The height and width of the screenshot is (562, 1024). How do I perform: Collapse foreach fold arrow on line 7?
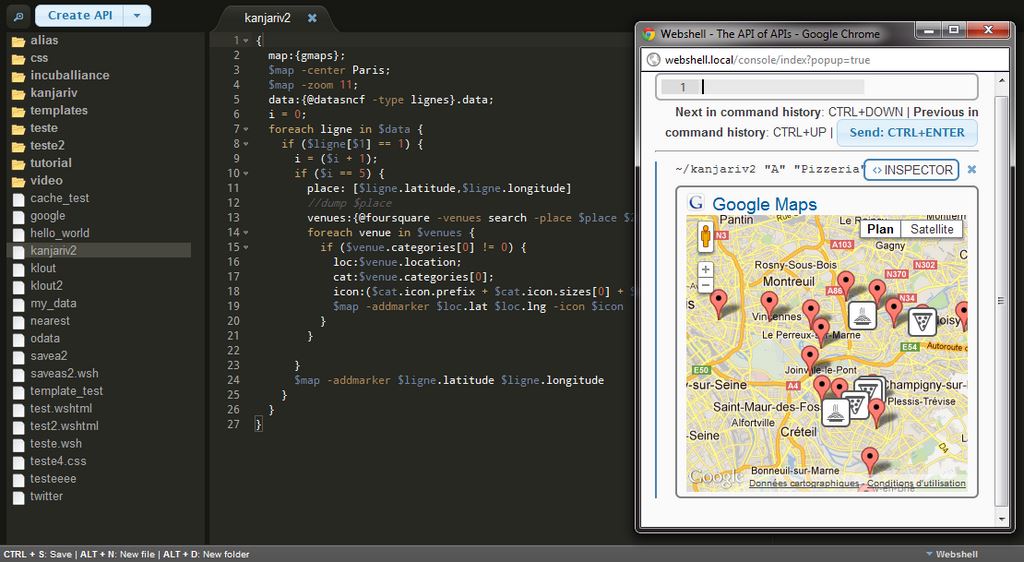pos(246,129)
